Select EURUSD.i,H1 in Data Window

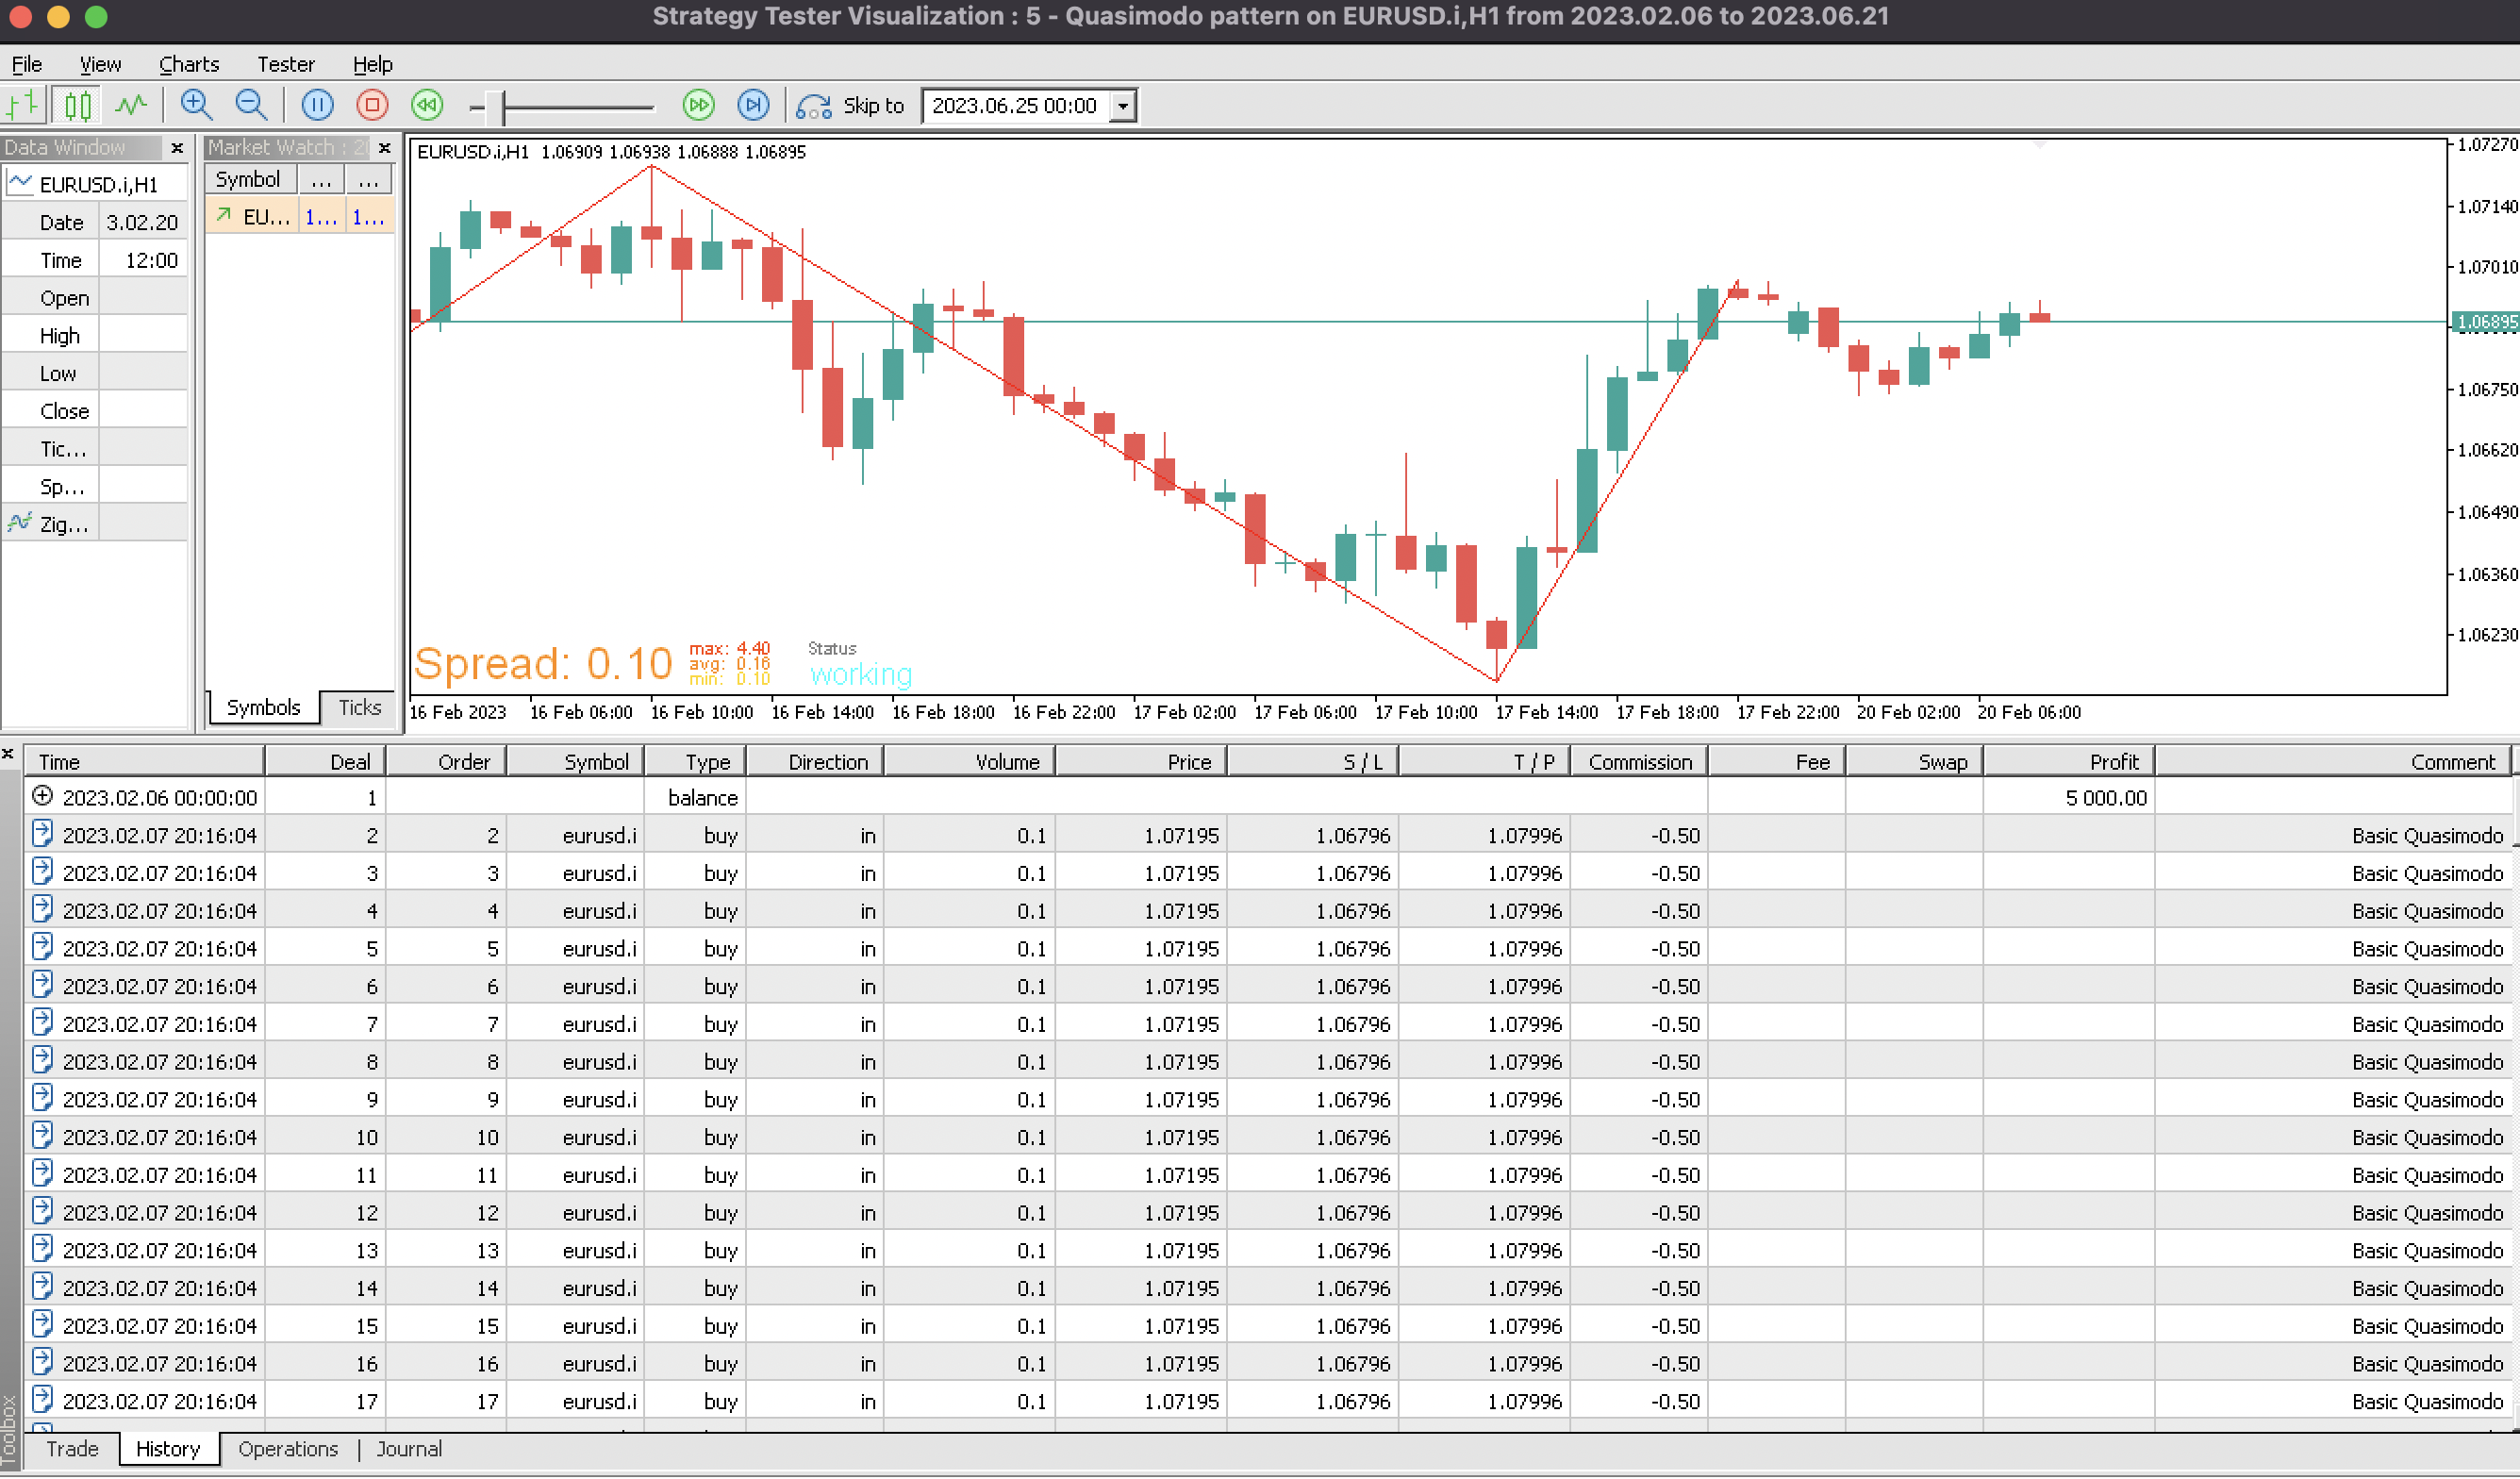95,185
